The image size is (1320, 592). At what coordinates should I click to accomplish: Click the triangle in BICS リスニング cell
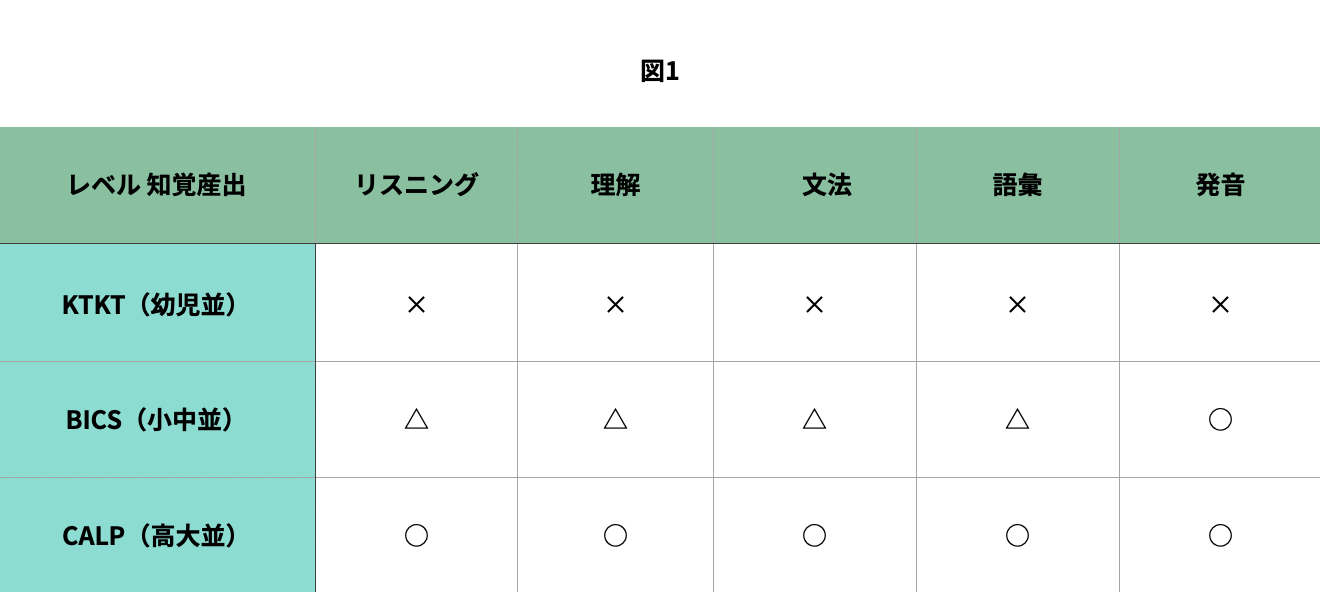(x=416, y=419)
